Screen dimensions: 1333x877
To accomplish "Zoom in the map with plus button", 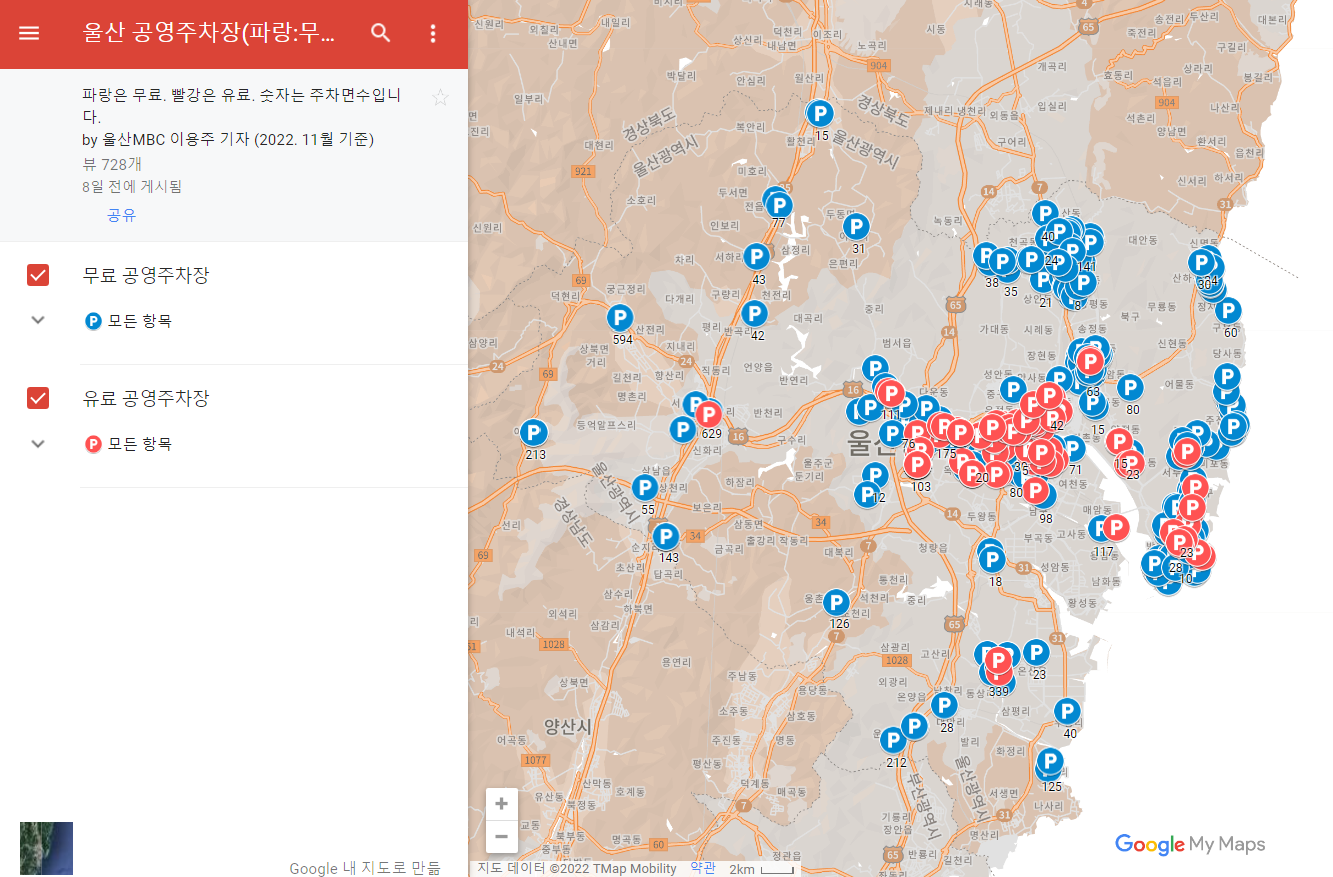I will 502,804.
